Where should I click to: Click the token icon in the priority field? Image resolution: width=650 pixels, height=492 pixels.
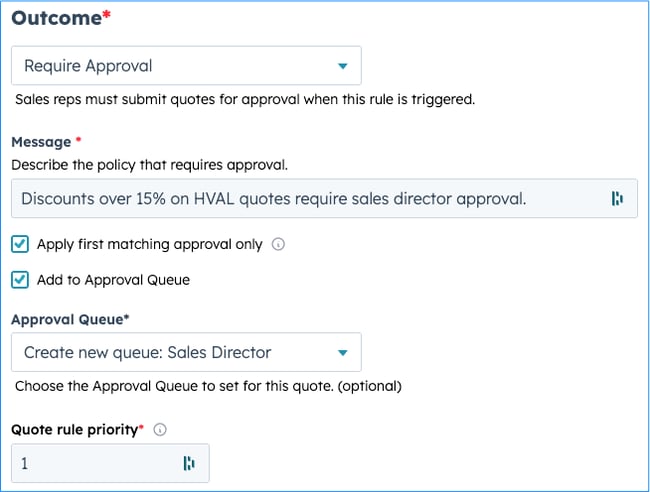[189, 463]
